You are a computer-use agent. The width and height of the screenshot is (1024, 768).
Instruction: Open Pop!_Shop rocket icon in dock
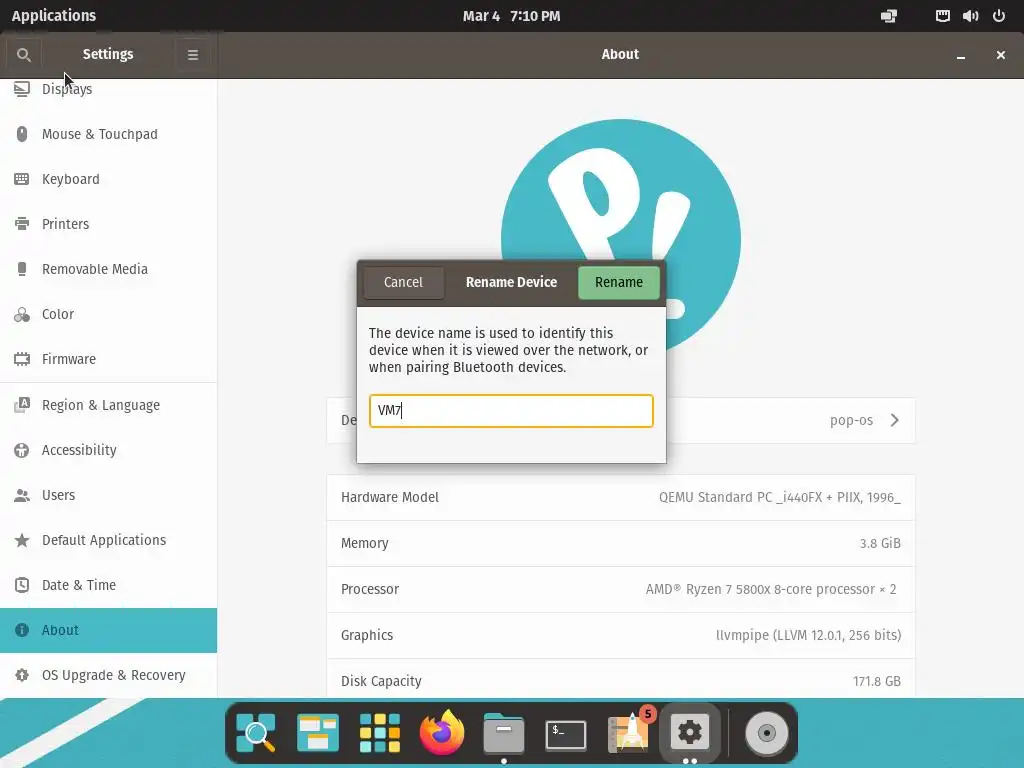(628, 732)
